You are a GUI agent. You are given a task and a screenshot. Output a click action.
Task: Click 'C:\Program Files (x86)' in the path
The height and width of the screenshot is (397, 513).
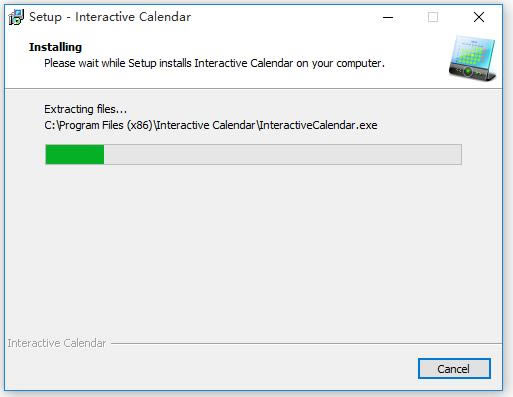point(99,125)
